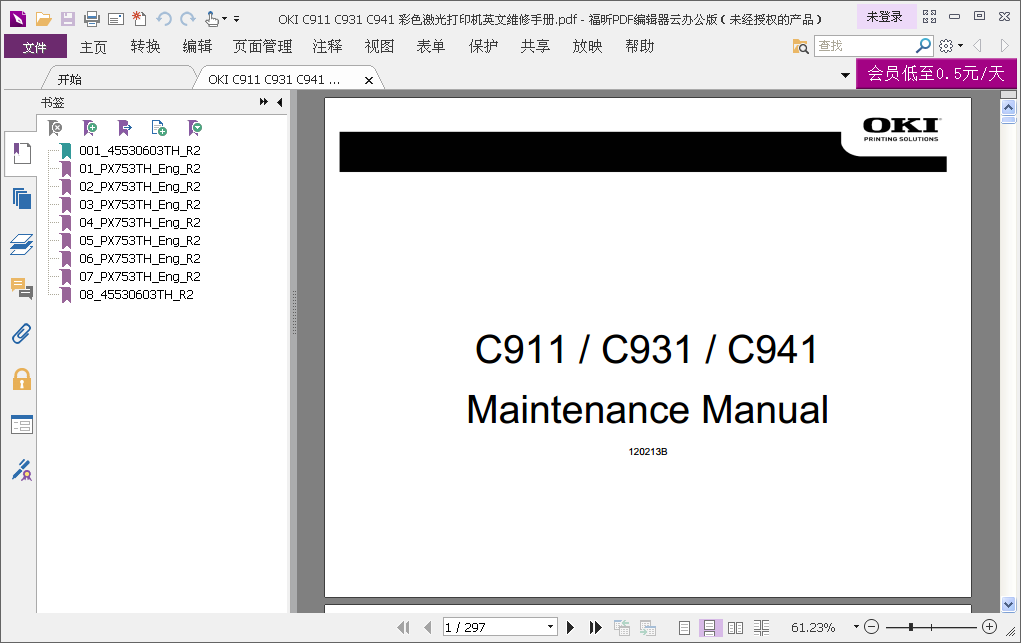Open the 文件 menu

35,46
